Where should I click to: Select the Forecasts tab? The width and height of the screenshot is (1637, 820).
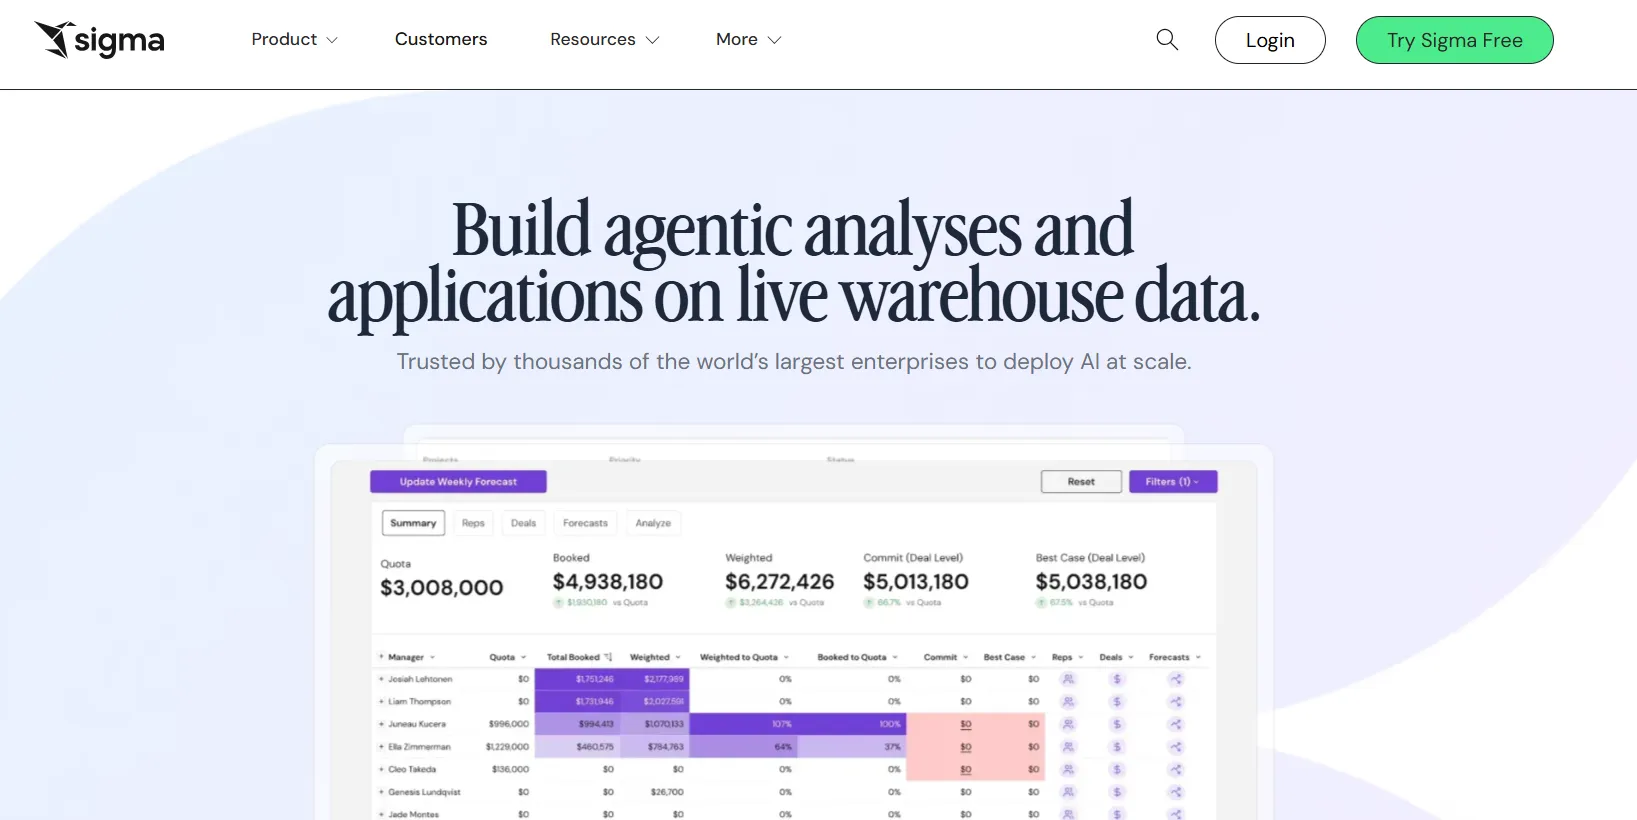point(585,523)
